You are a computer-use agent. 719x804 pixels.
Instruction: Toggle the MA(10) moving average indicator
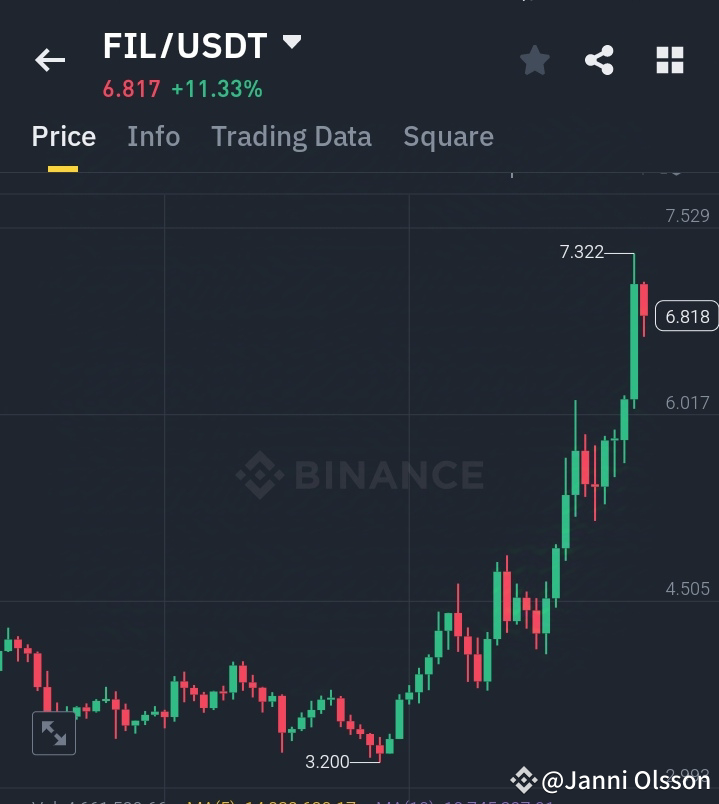coord(398,800)
